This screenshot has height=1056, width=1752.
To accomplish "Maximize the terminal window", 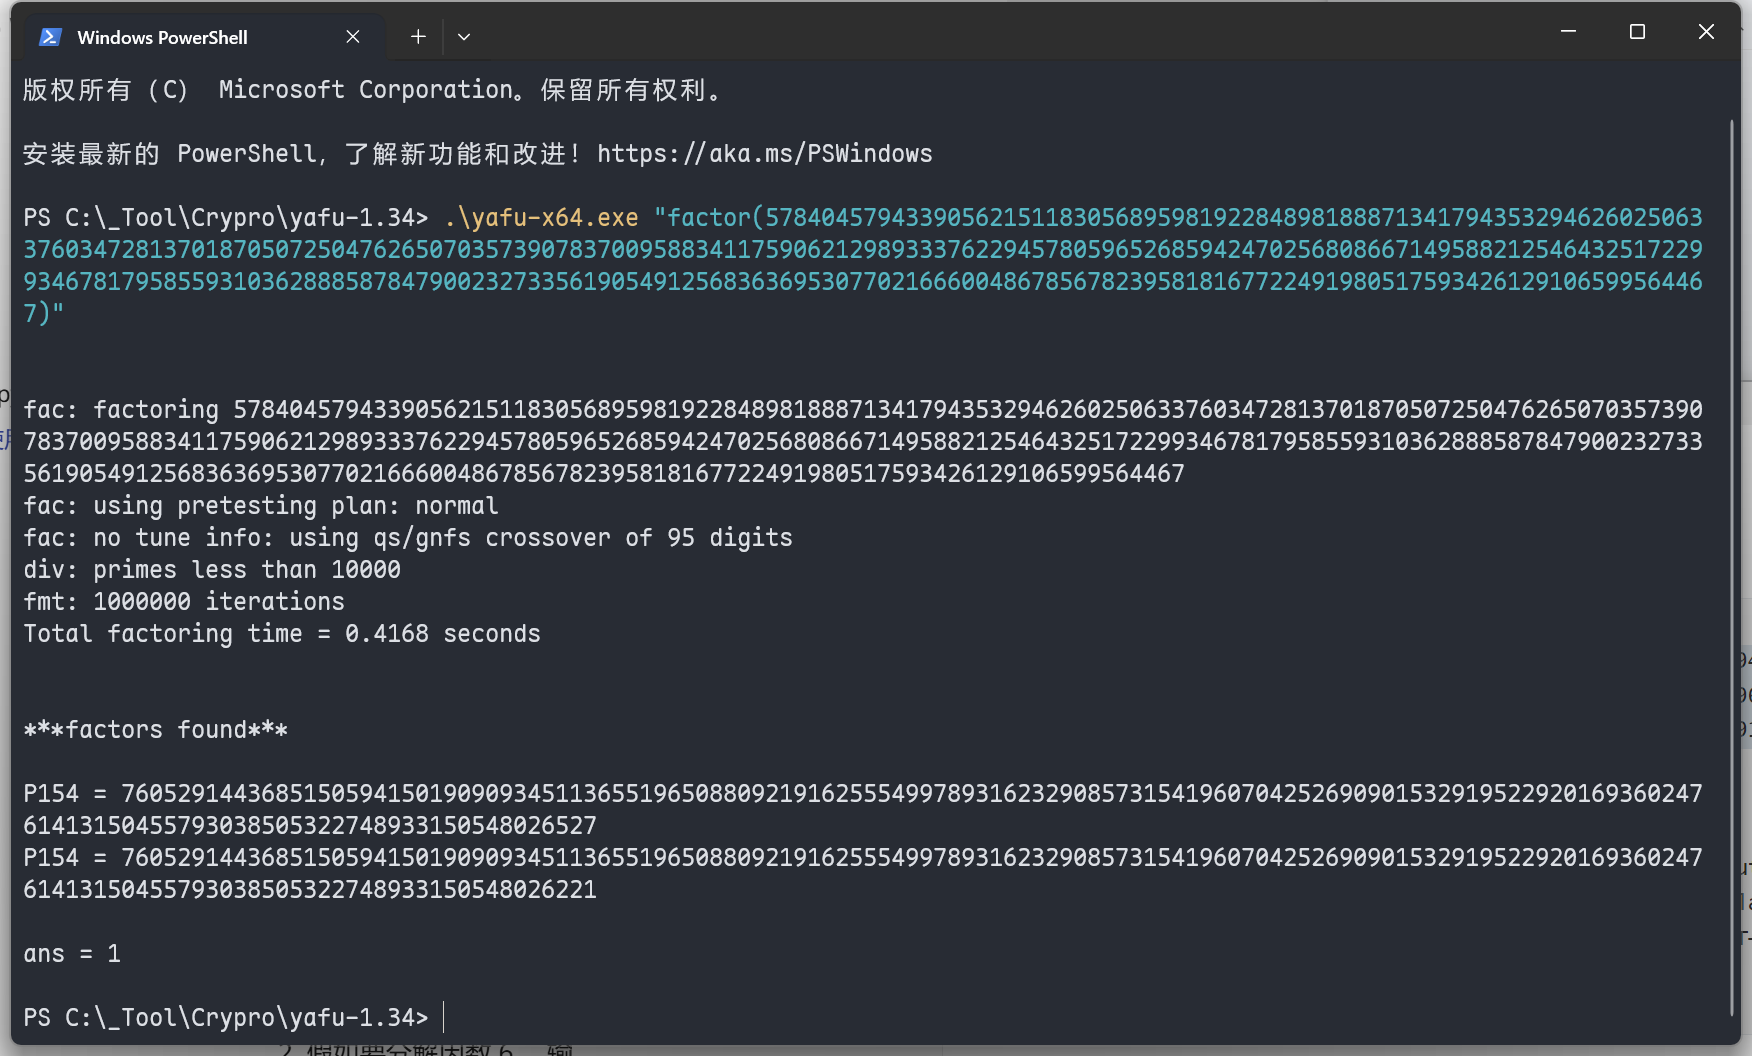I will point(1637,32).
